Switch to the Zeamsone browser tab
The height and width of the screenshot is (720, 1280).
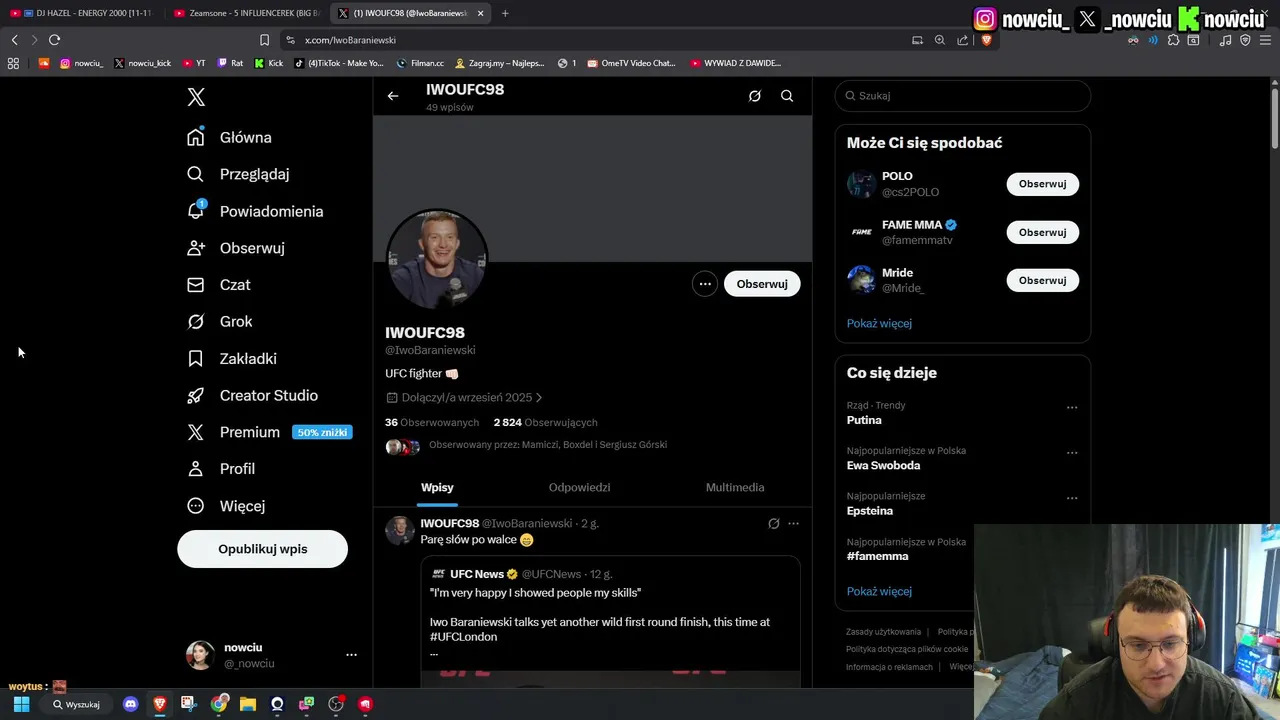tap(247, 13)
